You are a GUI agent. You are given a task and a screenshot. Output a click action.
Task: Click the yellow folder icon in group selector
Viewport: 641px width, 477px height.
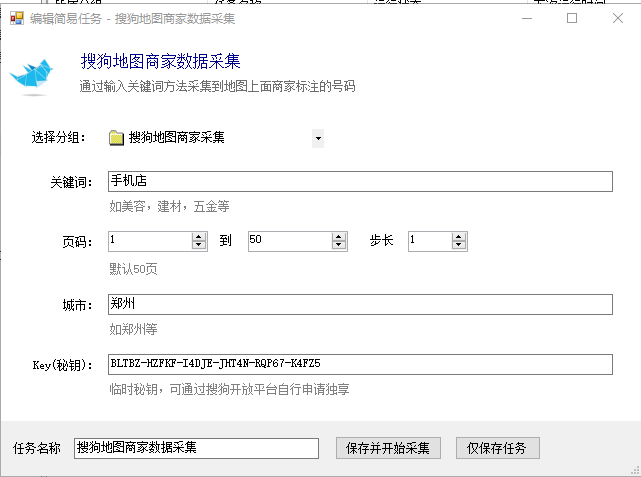tap(117, 138)
